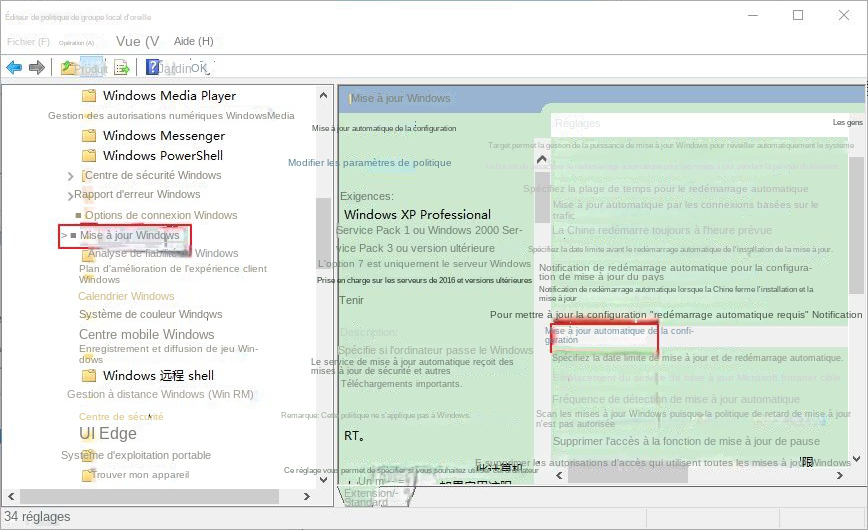Screen dimensions: 868x530
Task: Select 'La Chine redémarre toujours à l'heure prévue'
Action: point(662,230)
